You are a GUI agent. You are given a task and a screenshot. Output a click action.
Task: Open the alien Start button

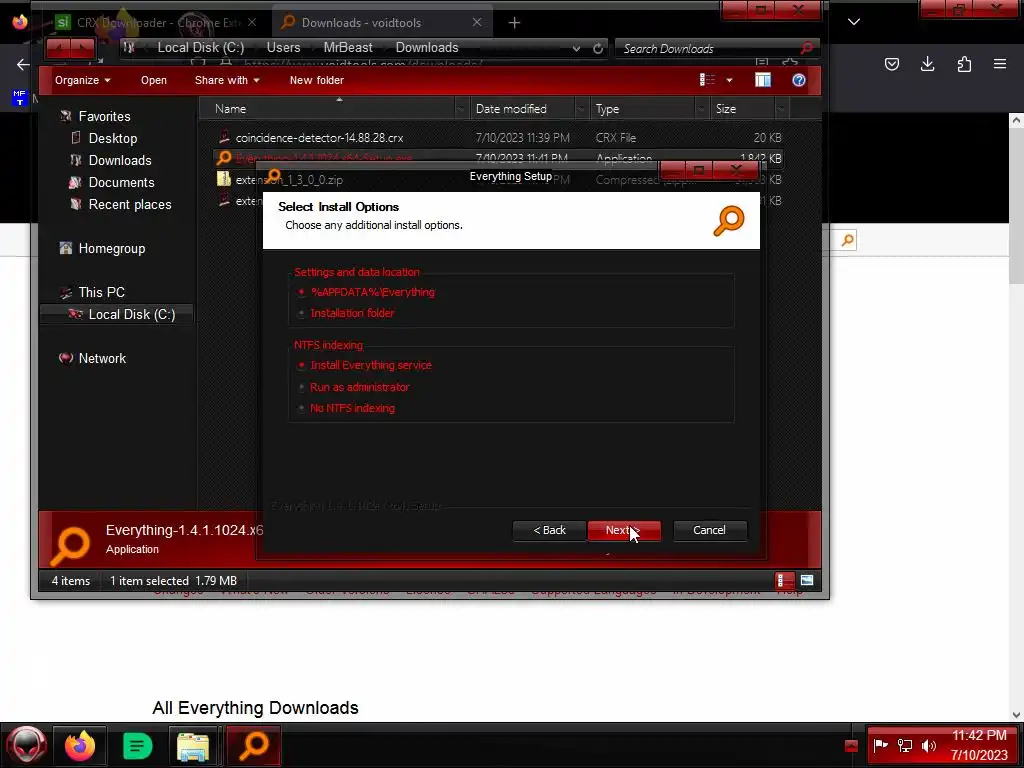tap(27, 746)
